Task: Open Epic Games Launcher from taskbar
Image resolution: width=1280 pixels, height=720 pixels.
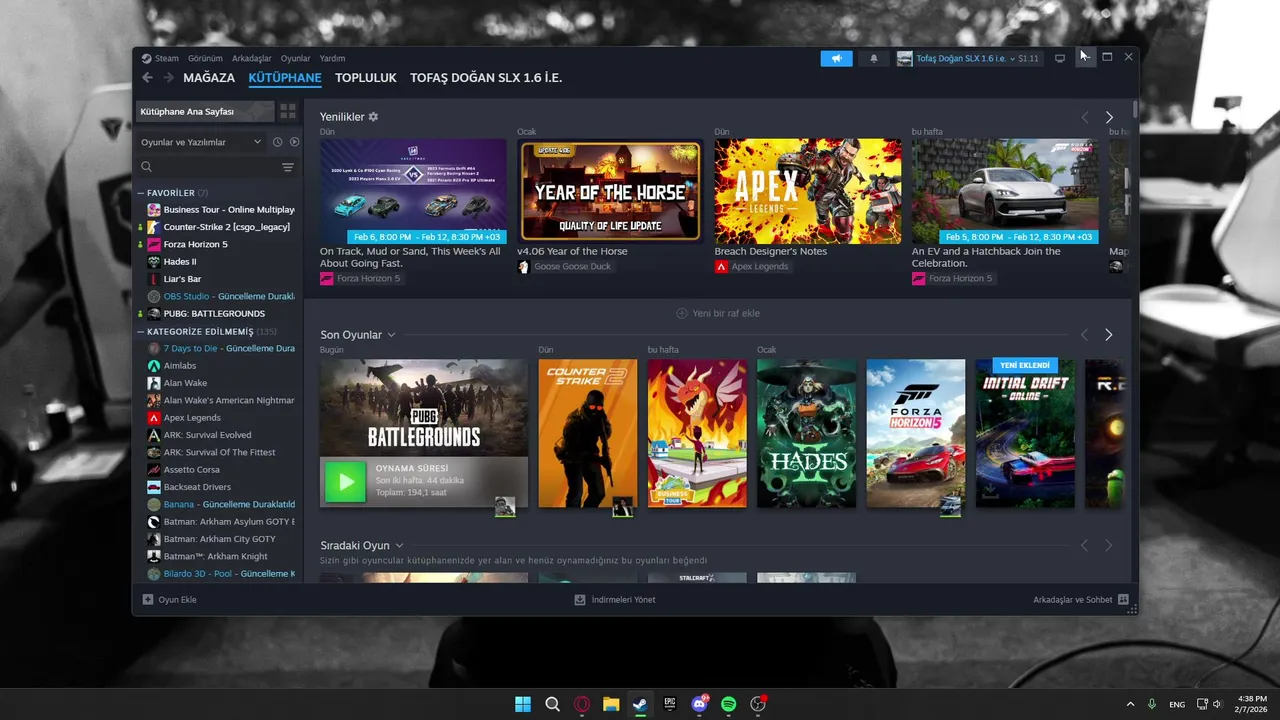Action: [670, 704]
